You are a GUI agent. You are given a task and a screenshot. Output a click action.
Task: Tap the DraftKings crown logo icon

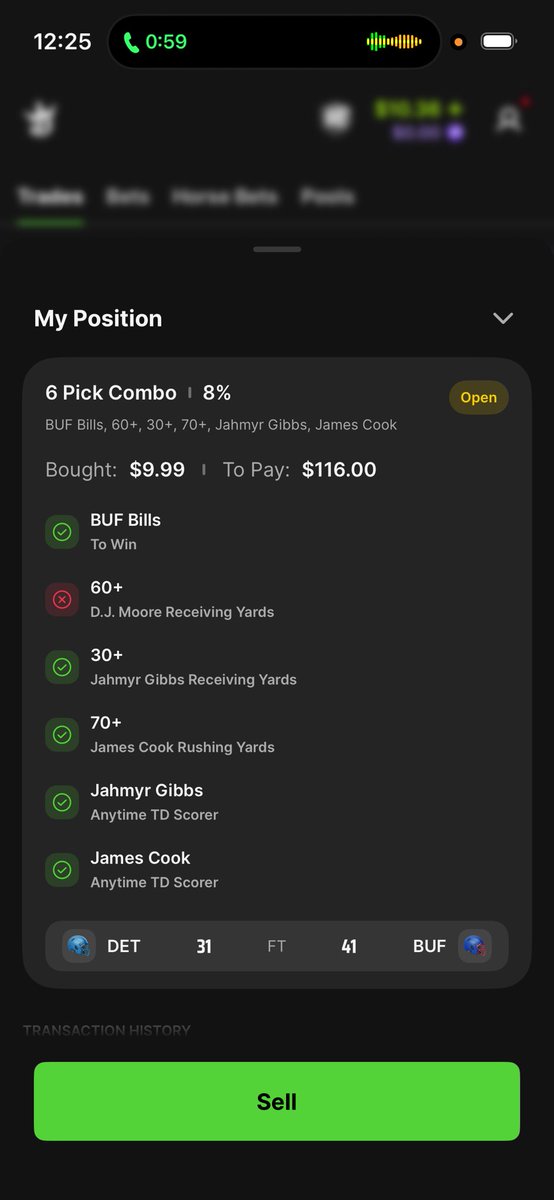pos(42,119)
